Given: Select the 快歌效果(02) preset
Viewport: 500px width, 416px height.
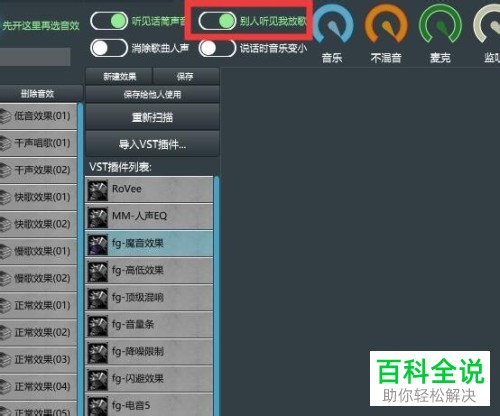Looking at the screenshot, I should [x=38, y=224].
